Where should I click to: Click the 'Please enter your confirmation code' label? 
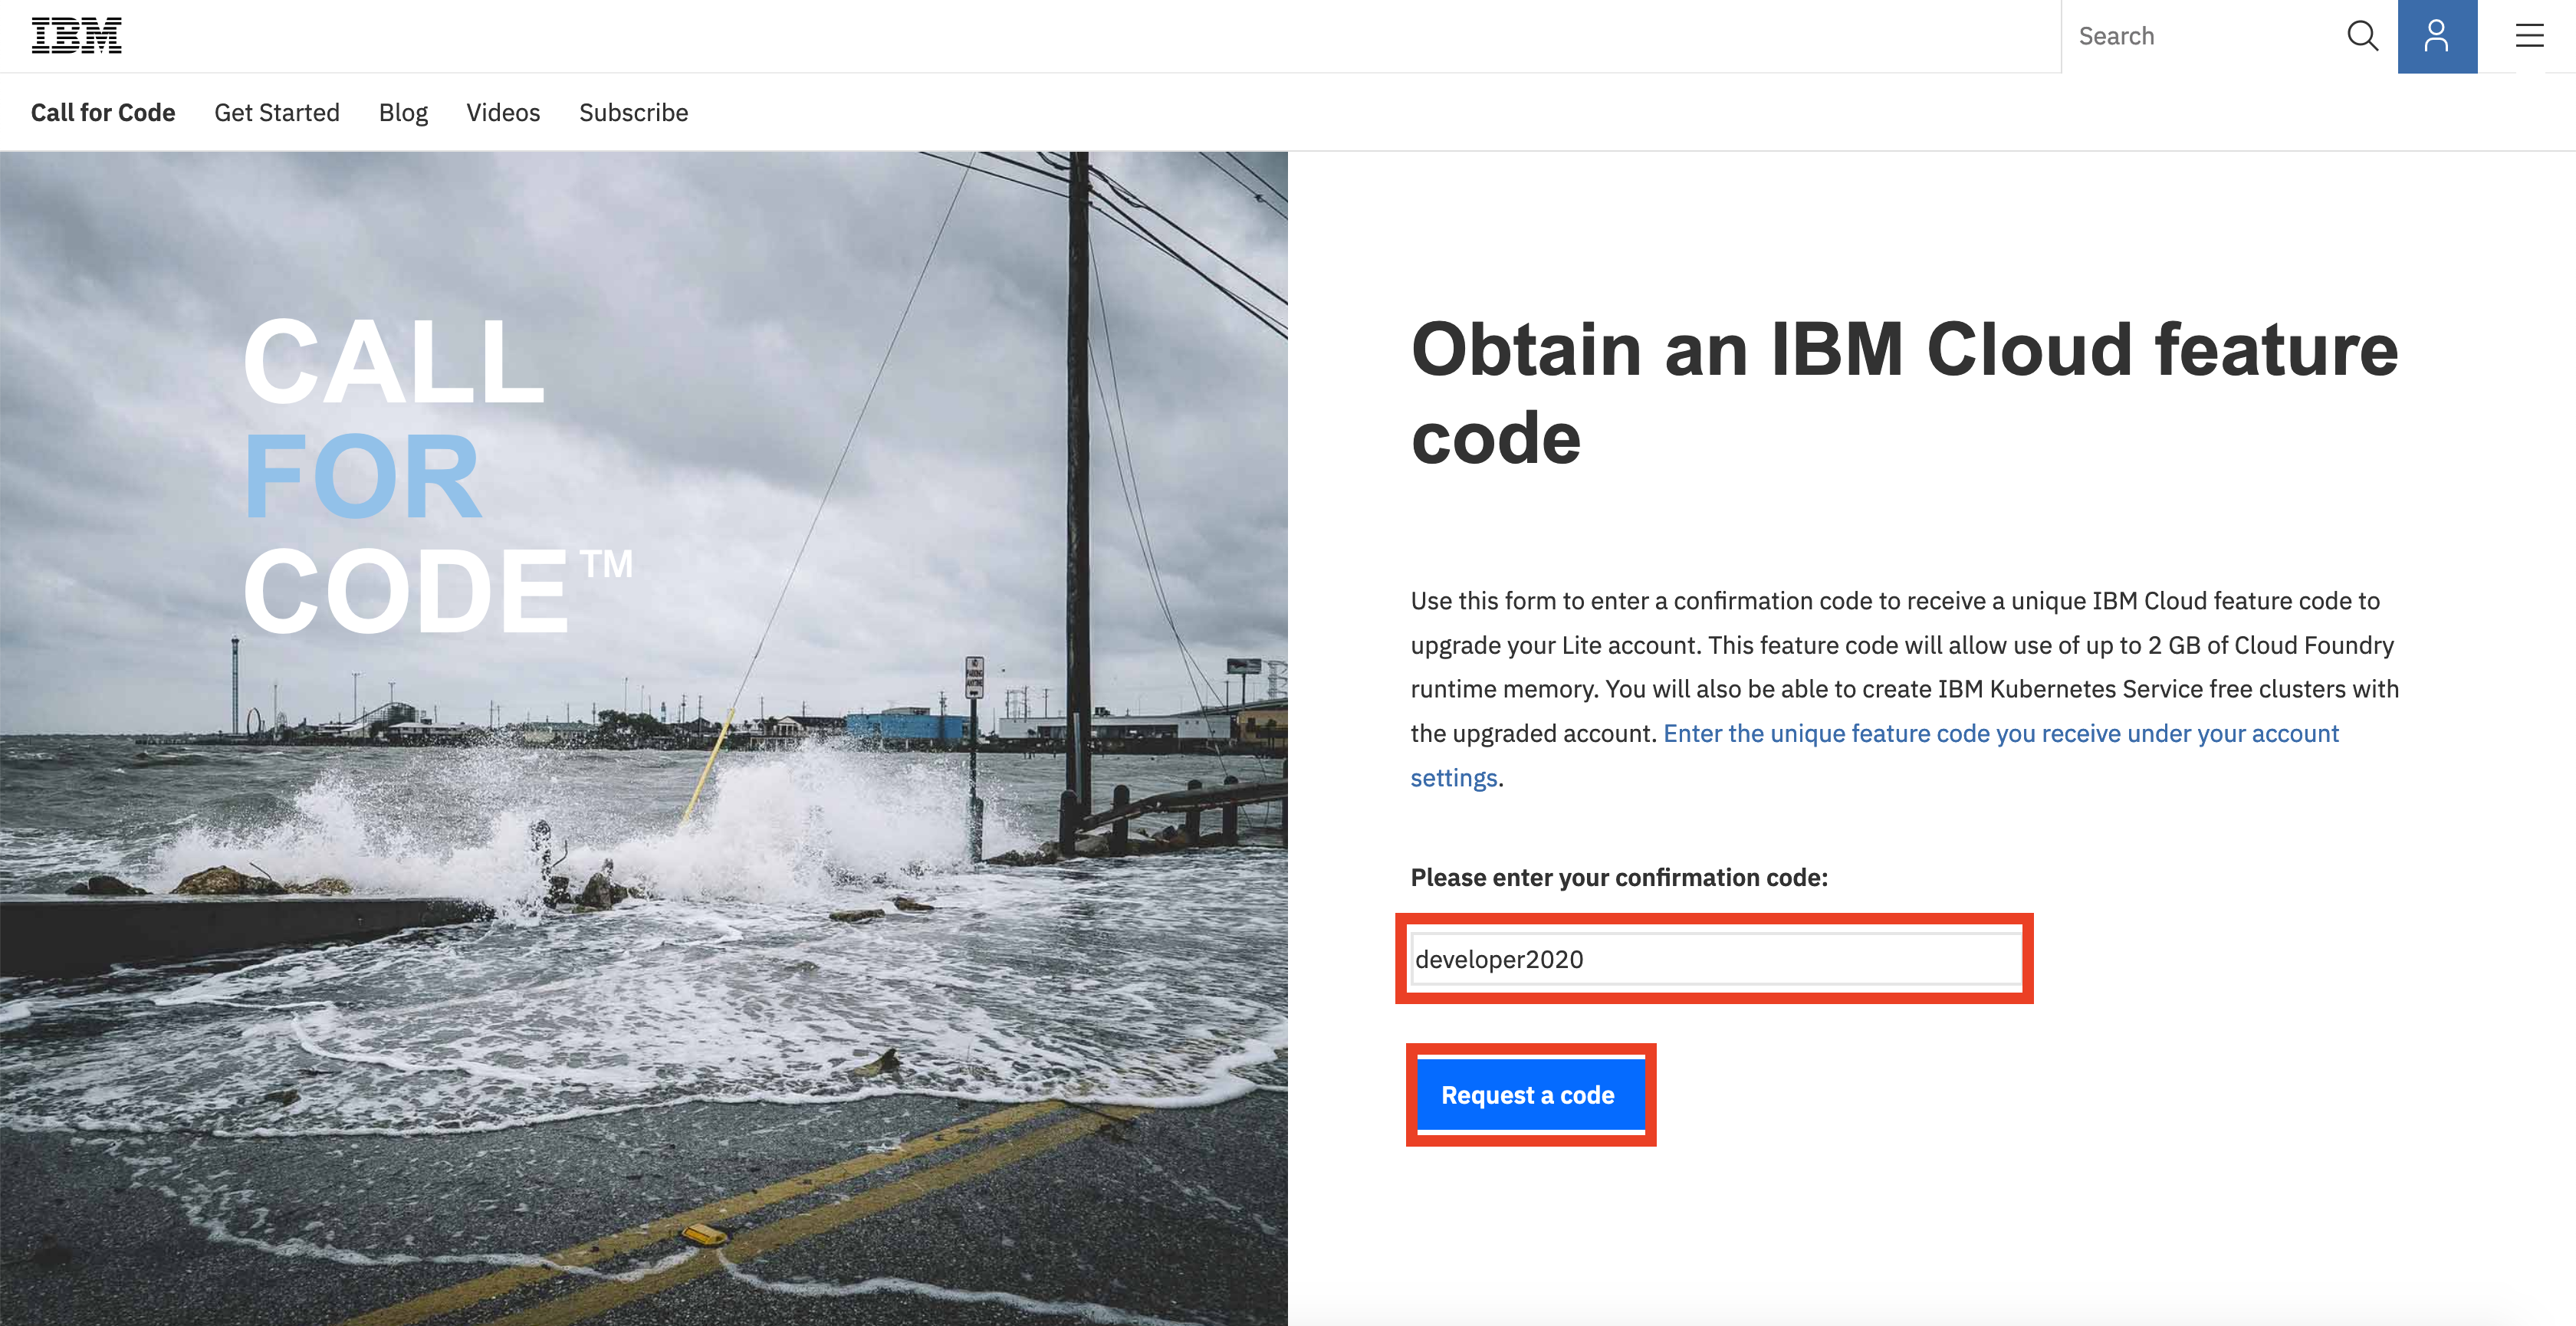tap(1618, 877)
